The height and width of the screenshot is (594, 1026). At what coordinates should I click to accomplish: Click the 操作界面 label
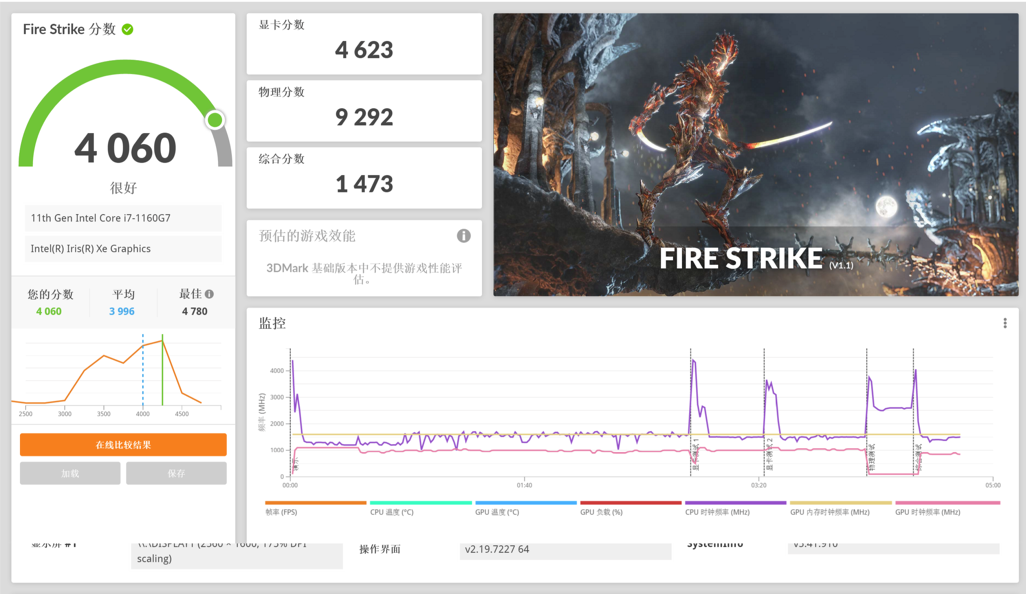tap(380, 550)
